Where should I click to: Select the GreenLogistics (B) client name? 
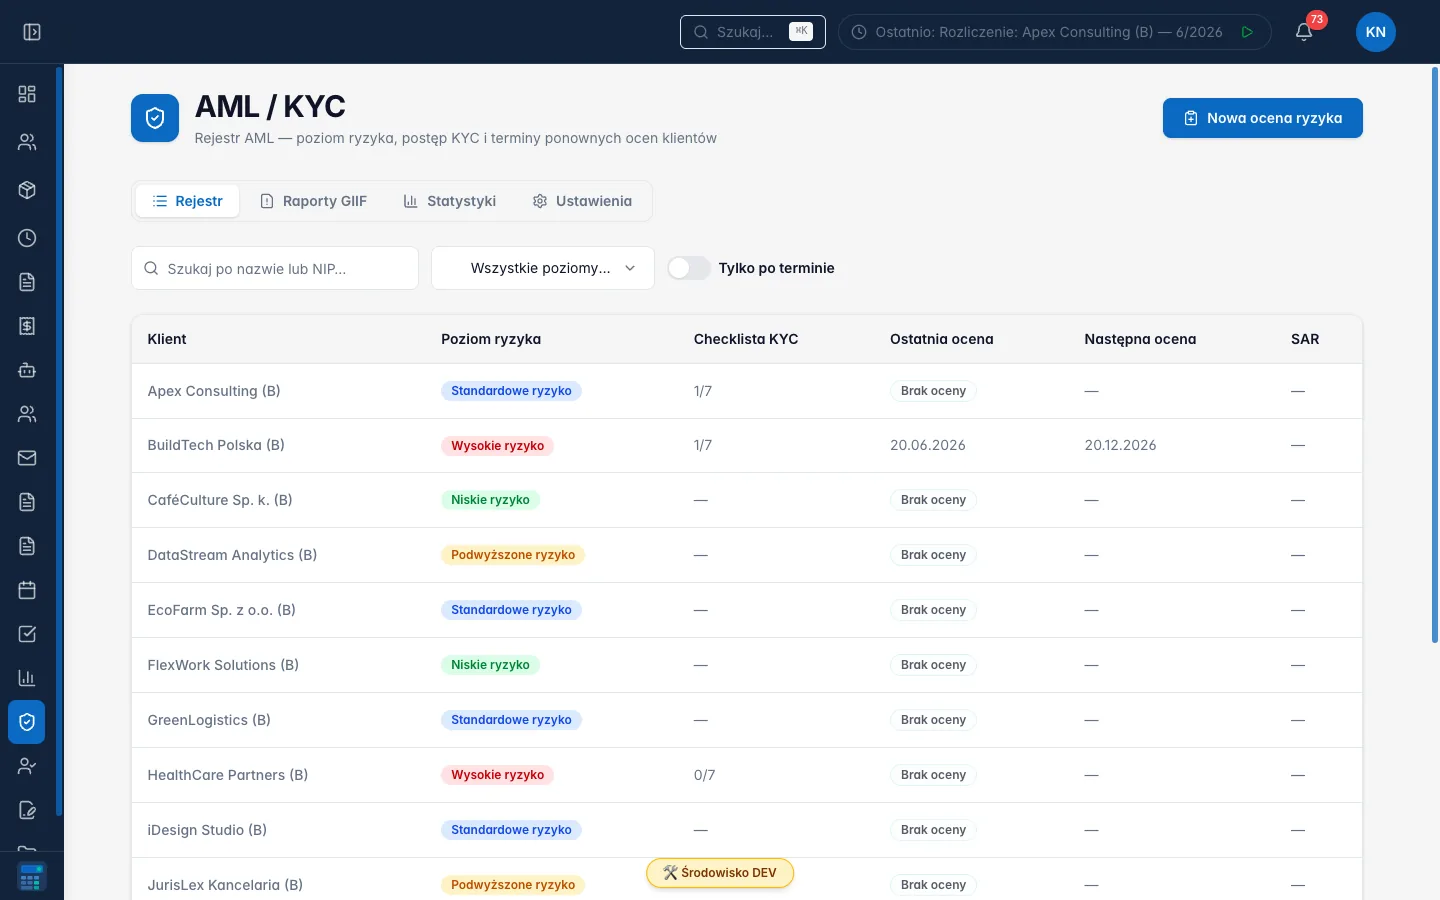[x=209, y=720]
